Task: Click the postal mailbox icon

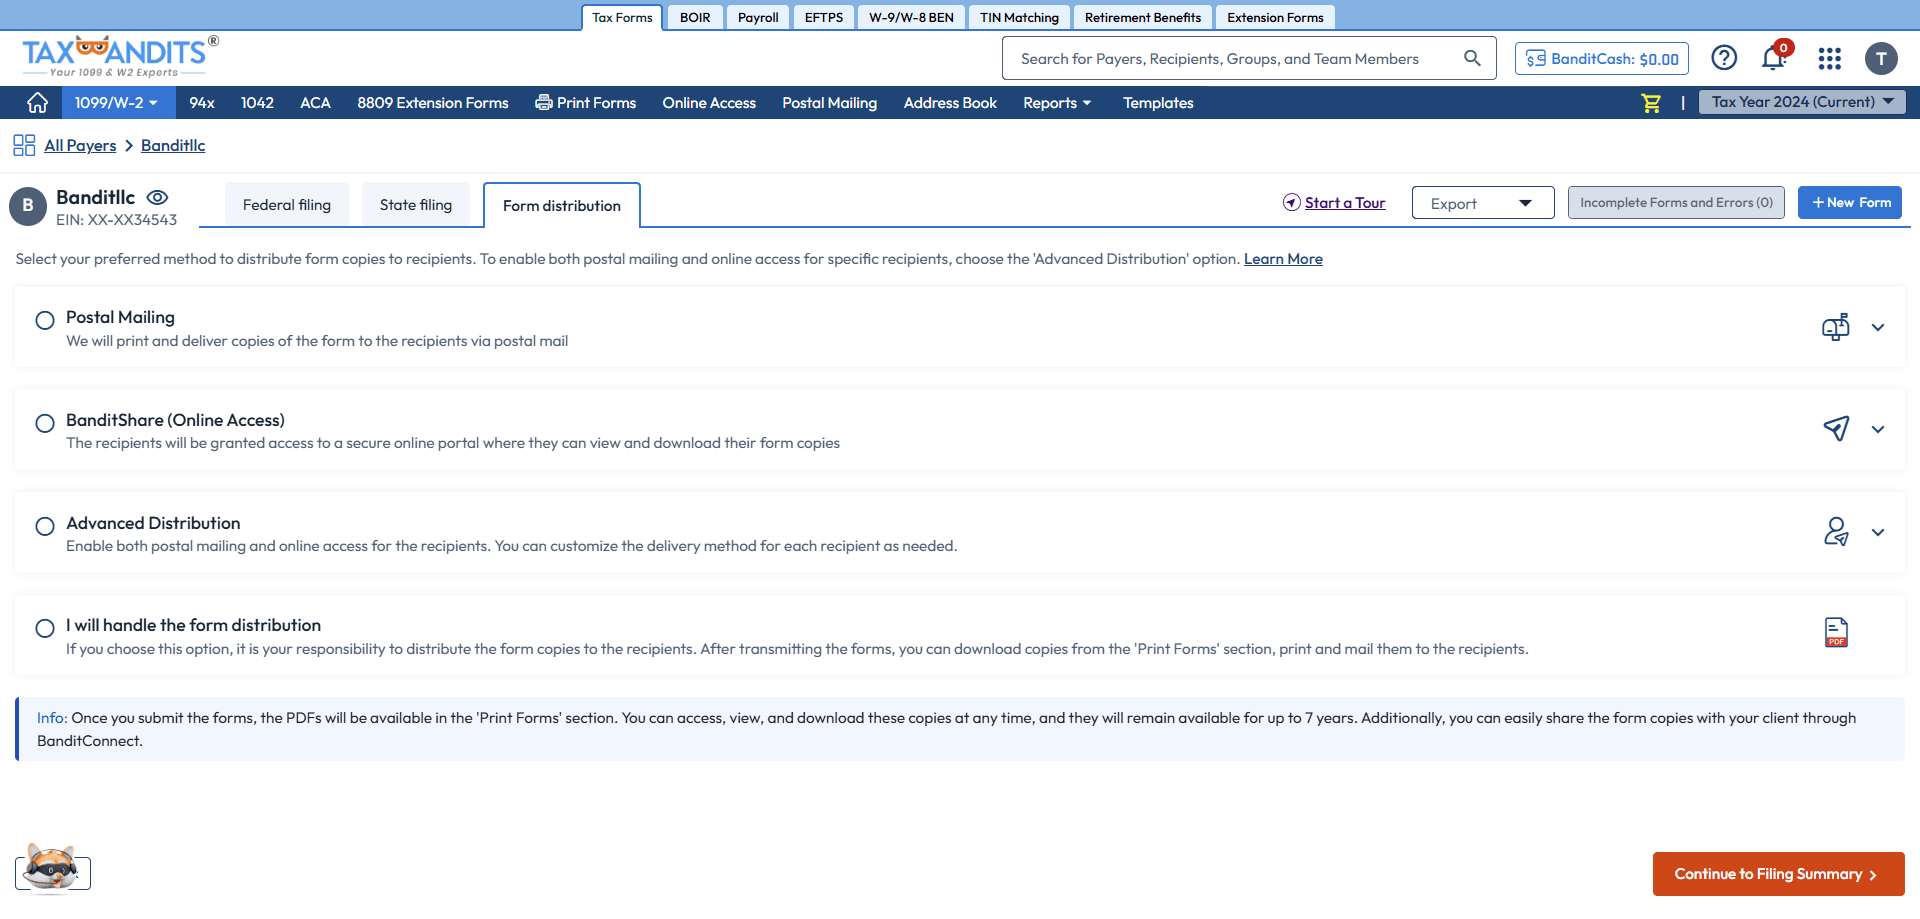Action: pos(1835,327)
